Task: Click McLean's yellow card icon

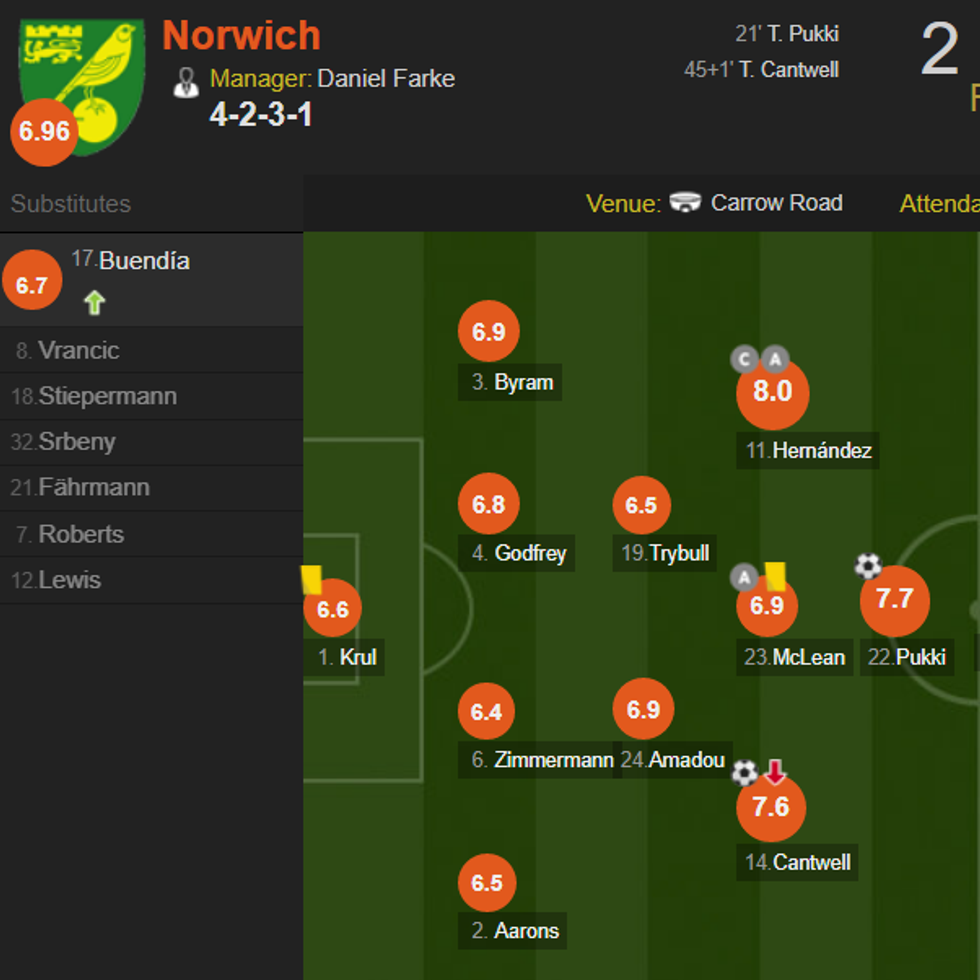Action: (776, 575)
